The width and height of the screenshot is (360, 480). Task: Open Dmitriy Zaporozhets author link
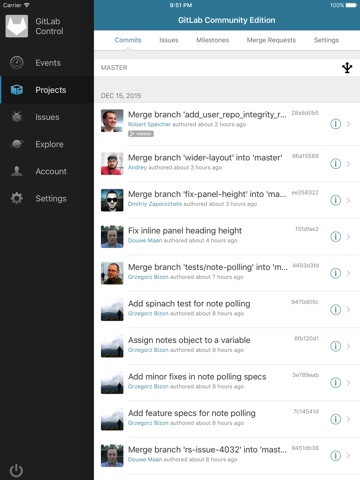(155, 204)
